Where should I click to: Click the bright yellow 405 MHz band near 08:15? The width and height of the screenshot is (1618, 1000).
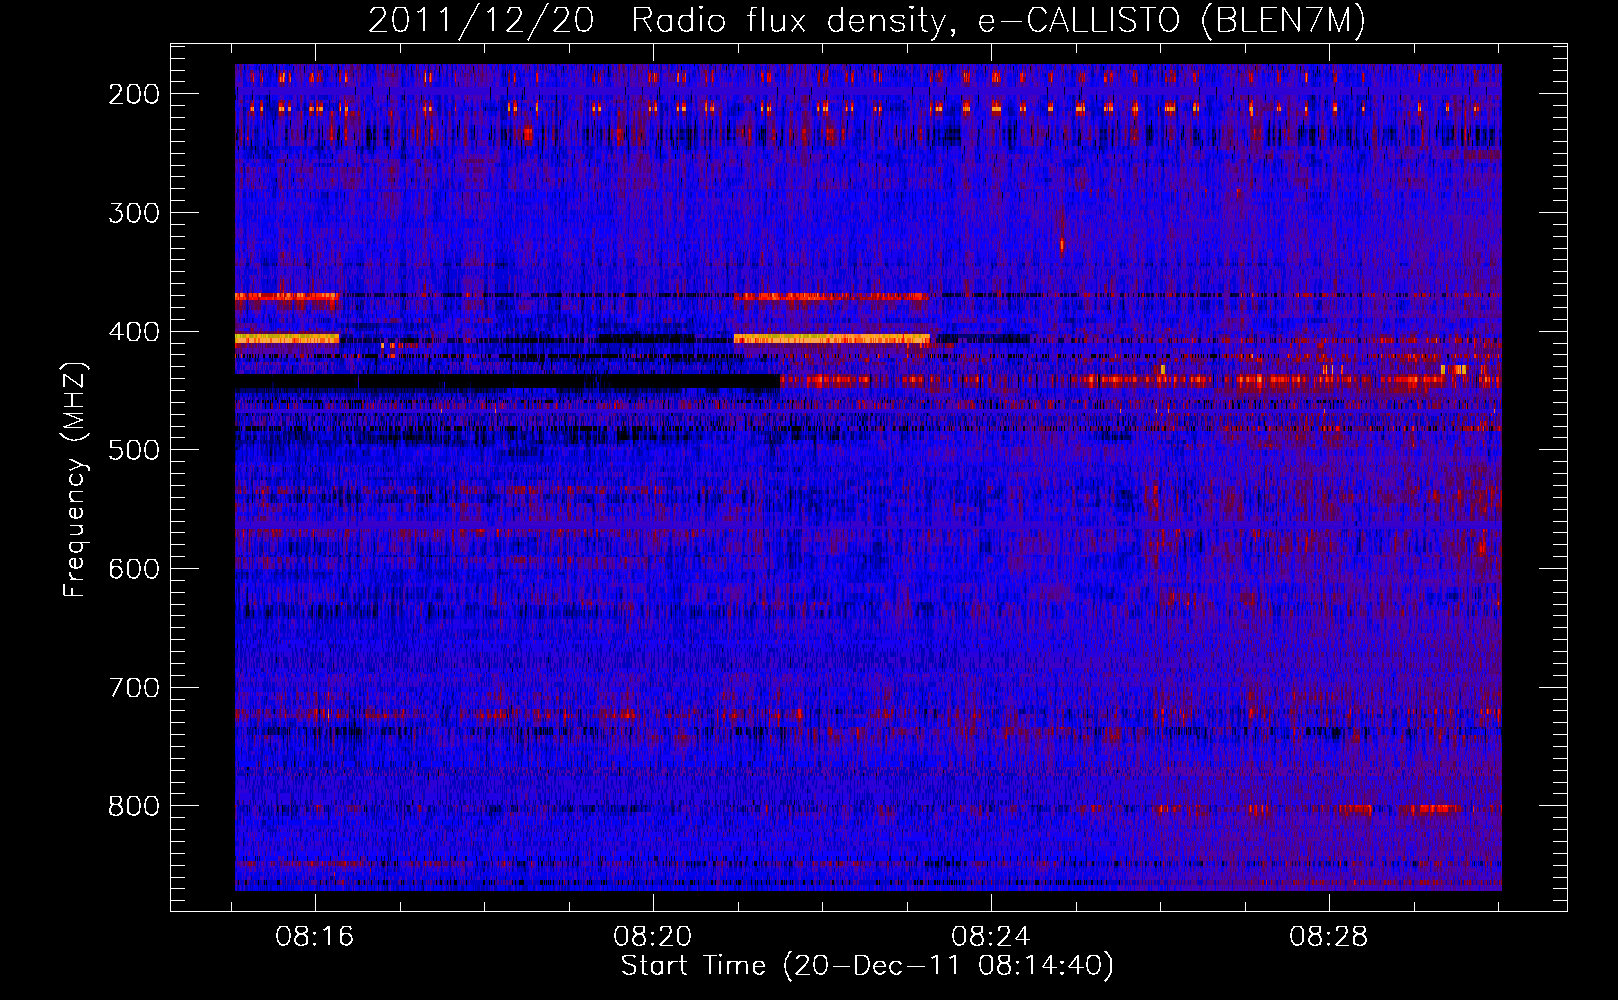[x=287, y=339]
